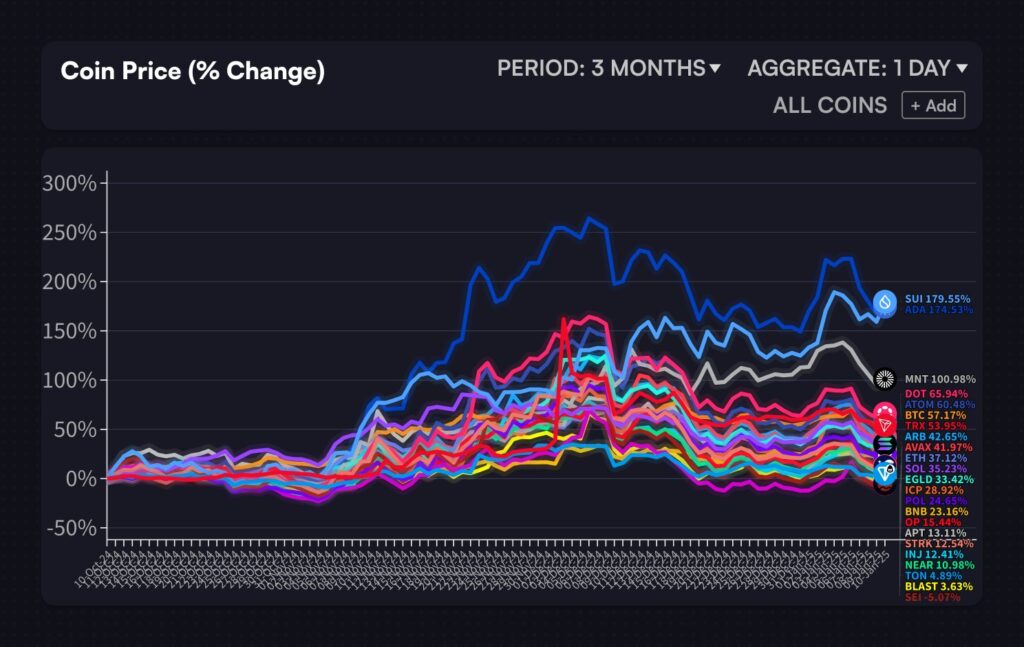Select the POL 24.65% legend label
Image resolution: width=1024 pixels, height=647 pixels.
click(x=935, y=501)
